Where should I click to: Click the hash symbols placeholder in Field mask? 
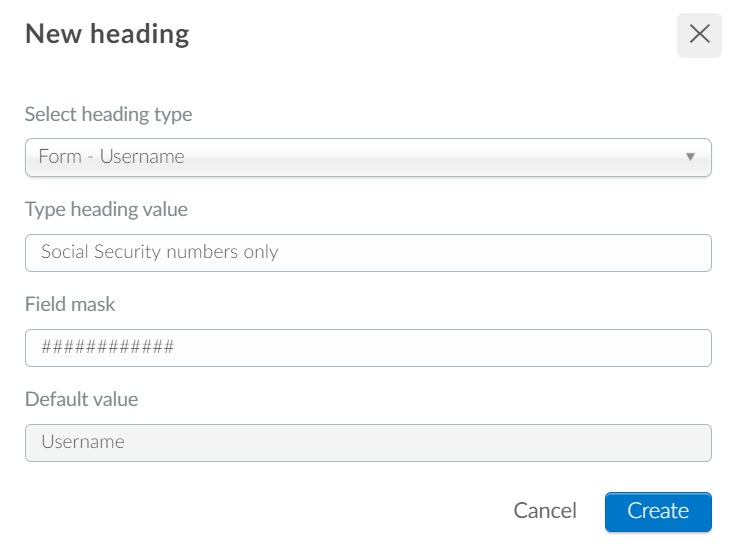(108, 347)
